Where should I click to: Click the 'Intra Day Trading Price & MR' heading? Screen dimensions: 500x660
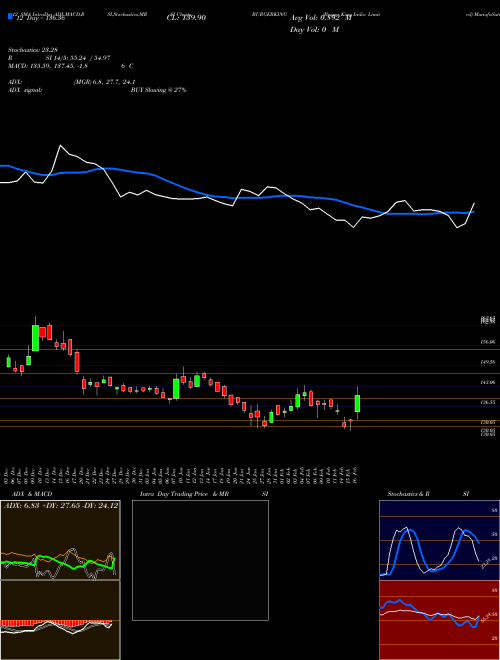pyautogui.click(x=184, y=494)
